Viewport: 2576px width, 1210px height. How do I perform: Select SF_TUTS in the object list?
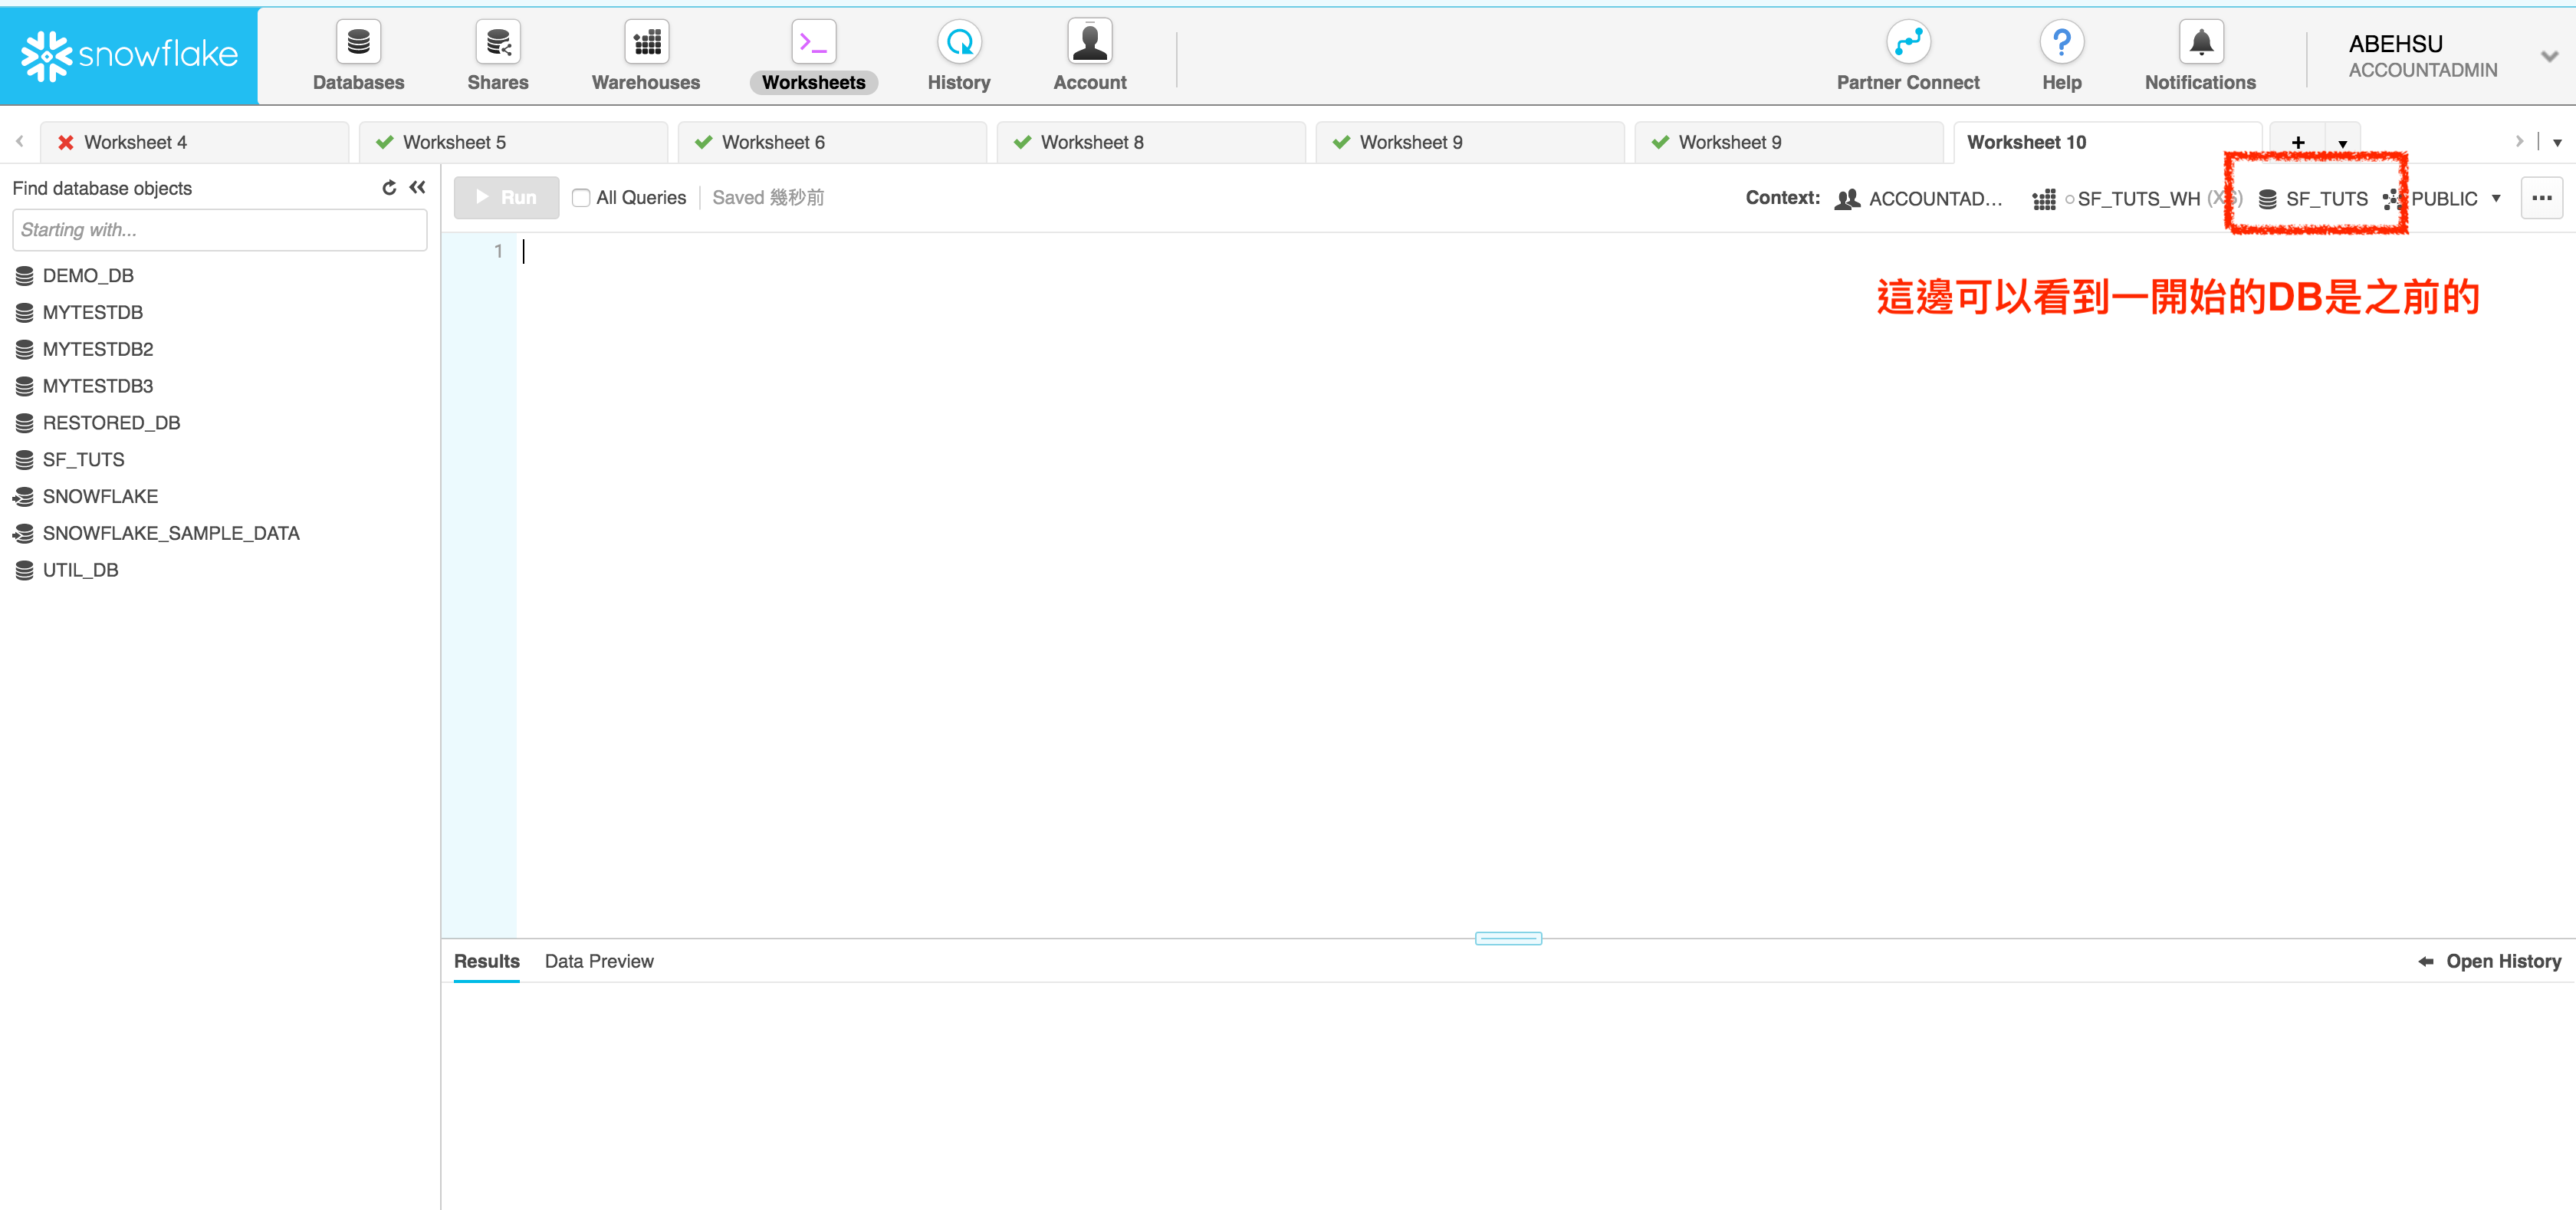(84, 460)
